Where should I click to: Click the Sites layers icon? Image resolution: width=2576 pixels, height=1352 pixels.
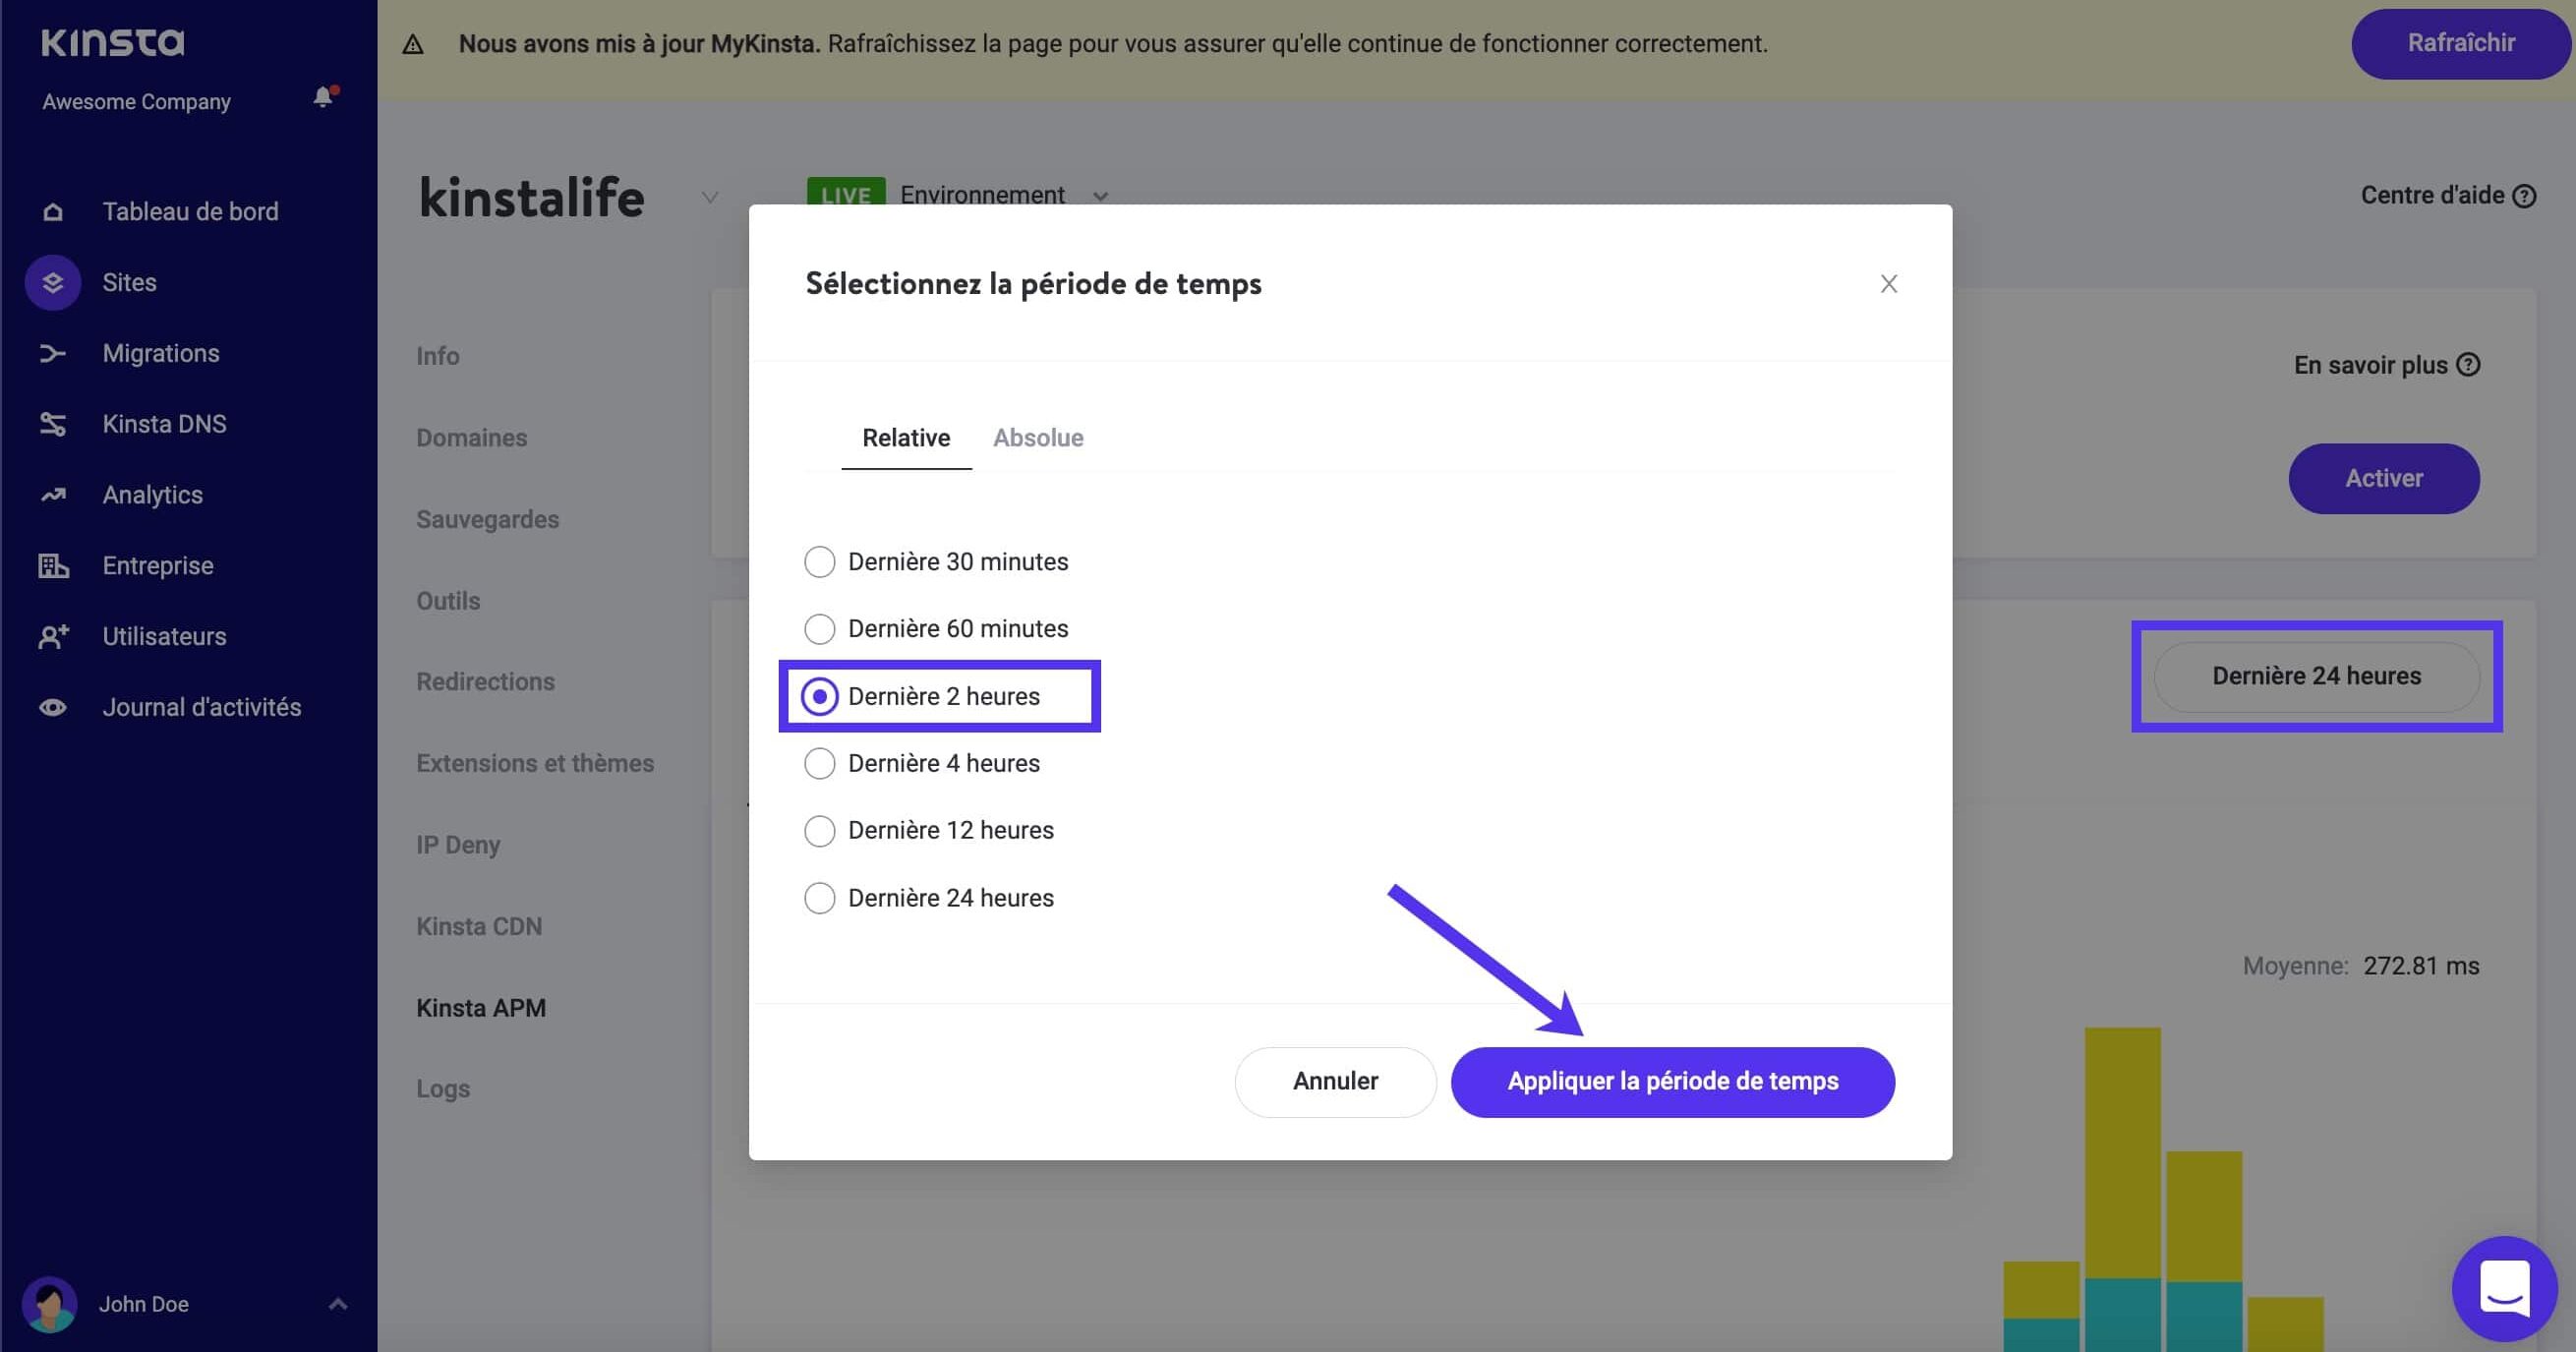53,283
